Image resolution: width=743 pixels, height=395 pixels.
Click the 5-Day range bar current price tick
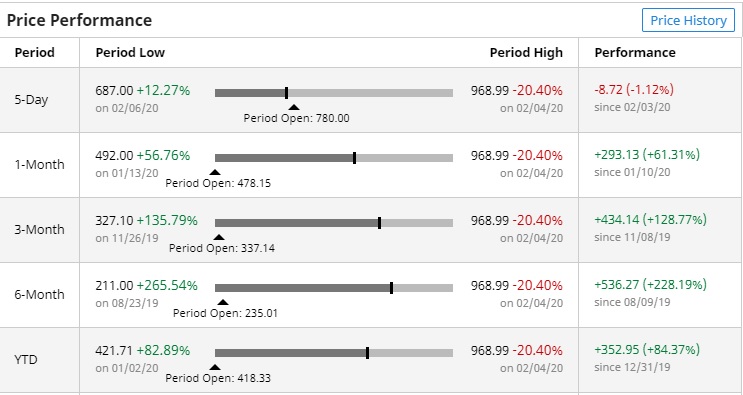(287, 93)
